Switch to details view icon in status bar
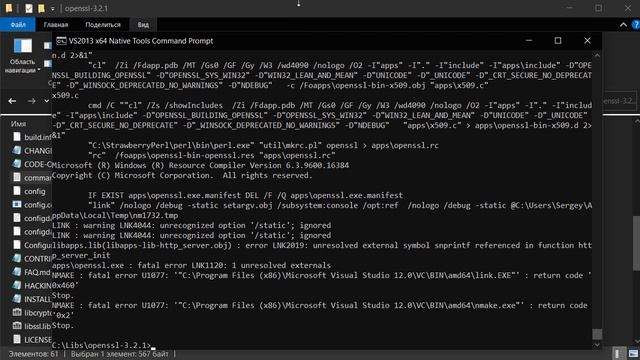The width and height of the screenshot is (640, 360). point(619,354)
